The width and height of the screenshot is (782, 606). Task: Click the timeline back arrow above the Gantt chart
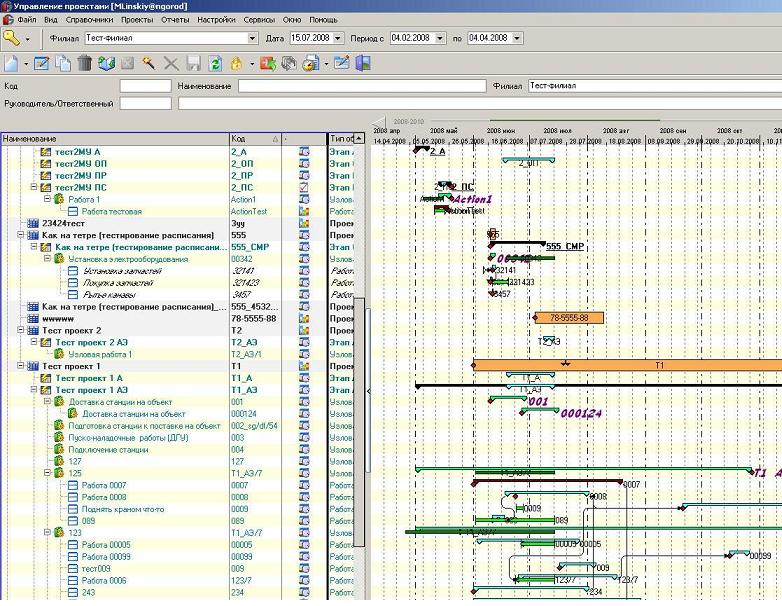[x=379, y=122]
